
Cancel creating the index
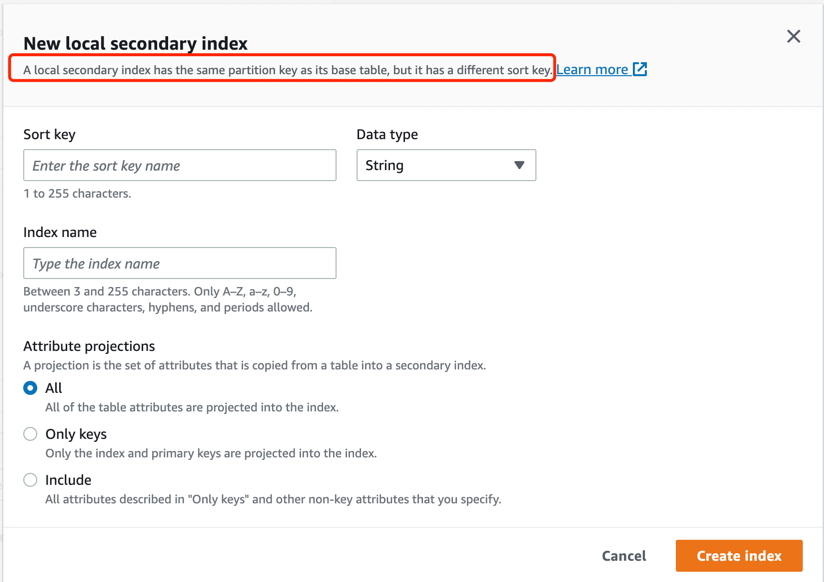click(x=624, y=556)
